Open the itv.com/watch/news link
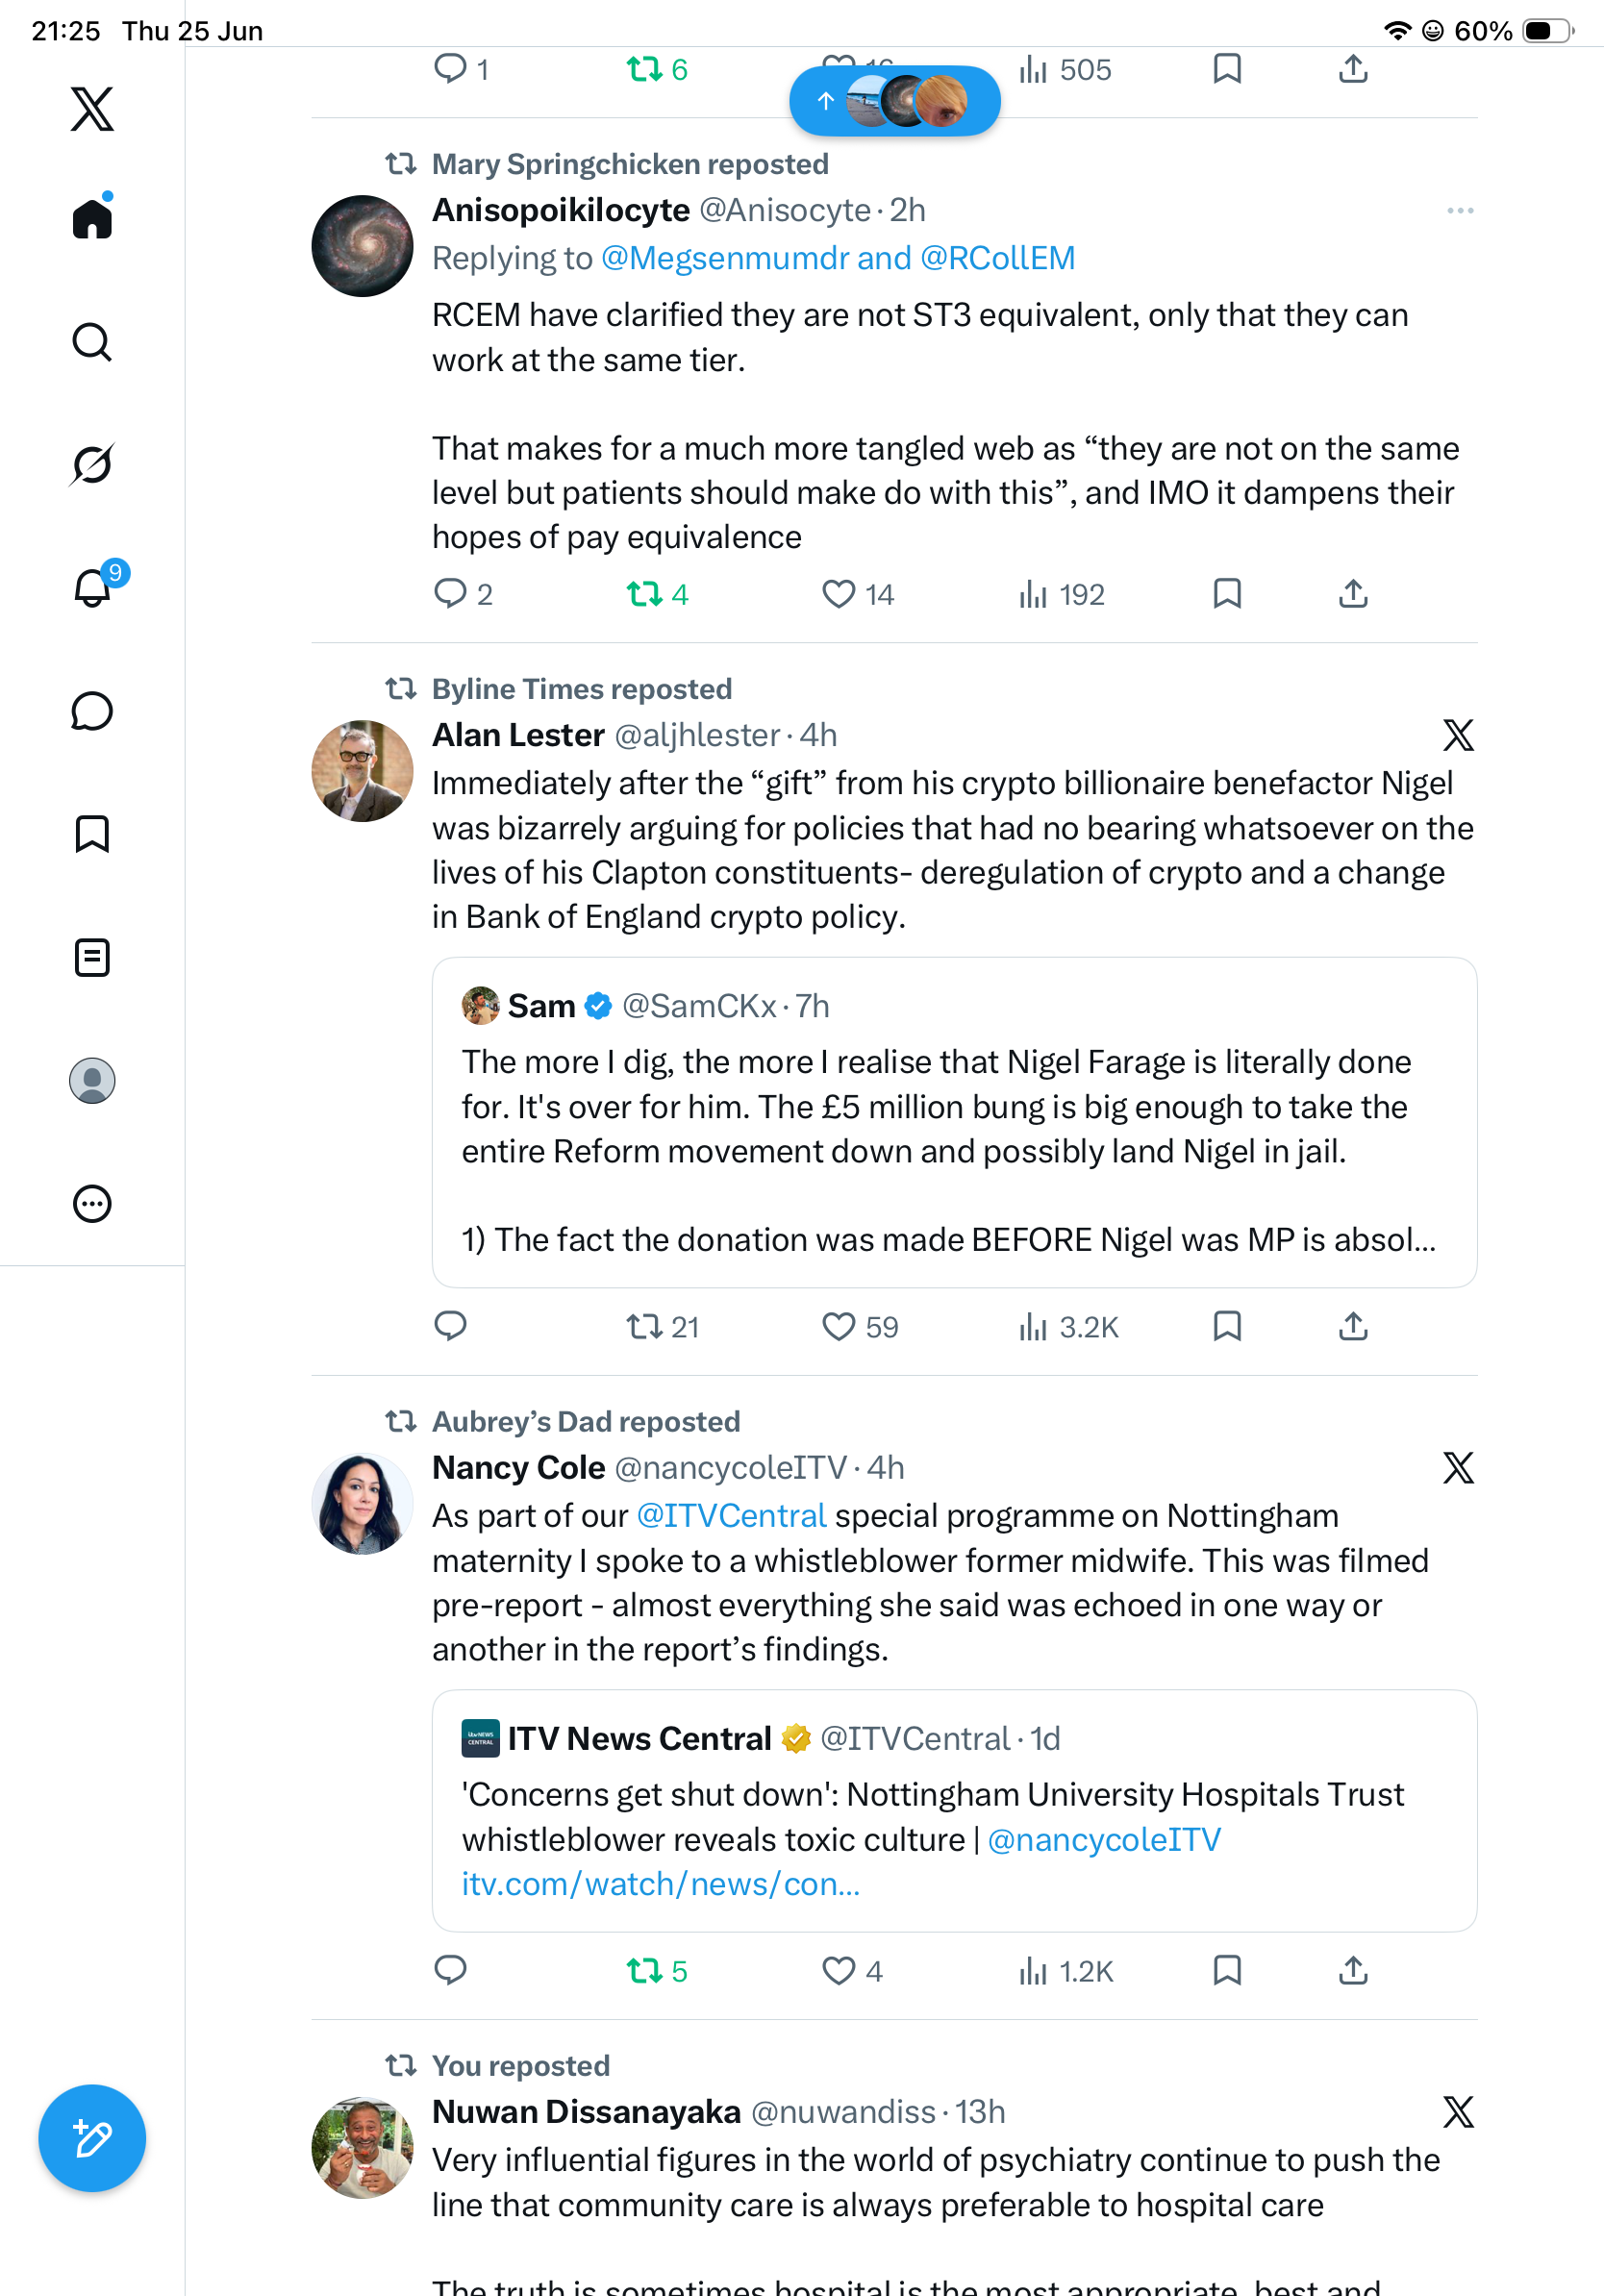The image size is (1604, 2296). [x=660, y=1883]
